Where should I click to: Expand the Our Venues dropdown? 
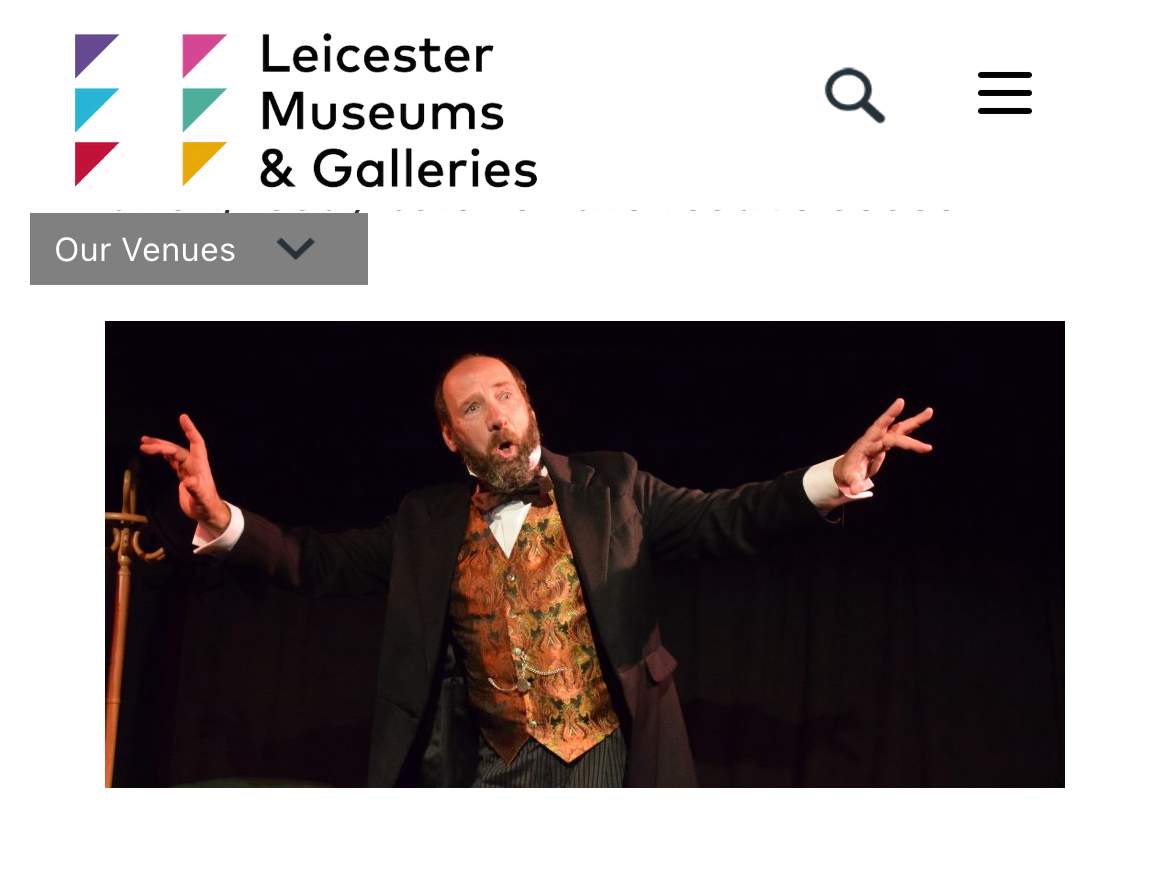(198, 248)
